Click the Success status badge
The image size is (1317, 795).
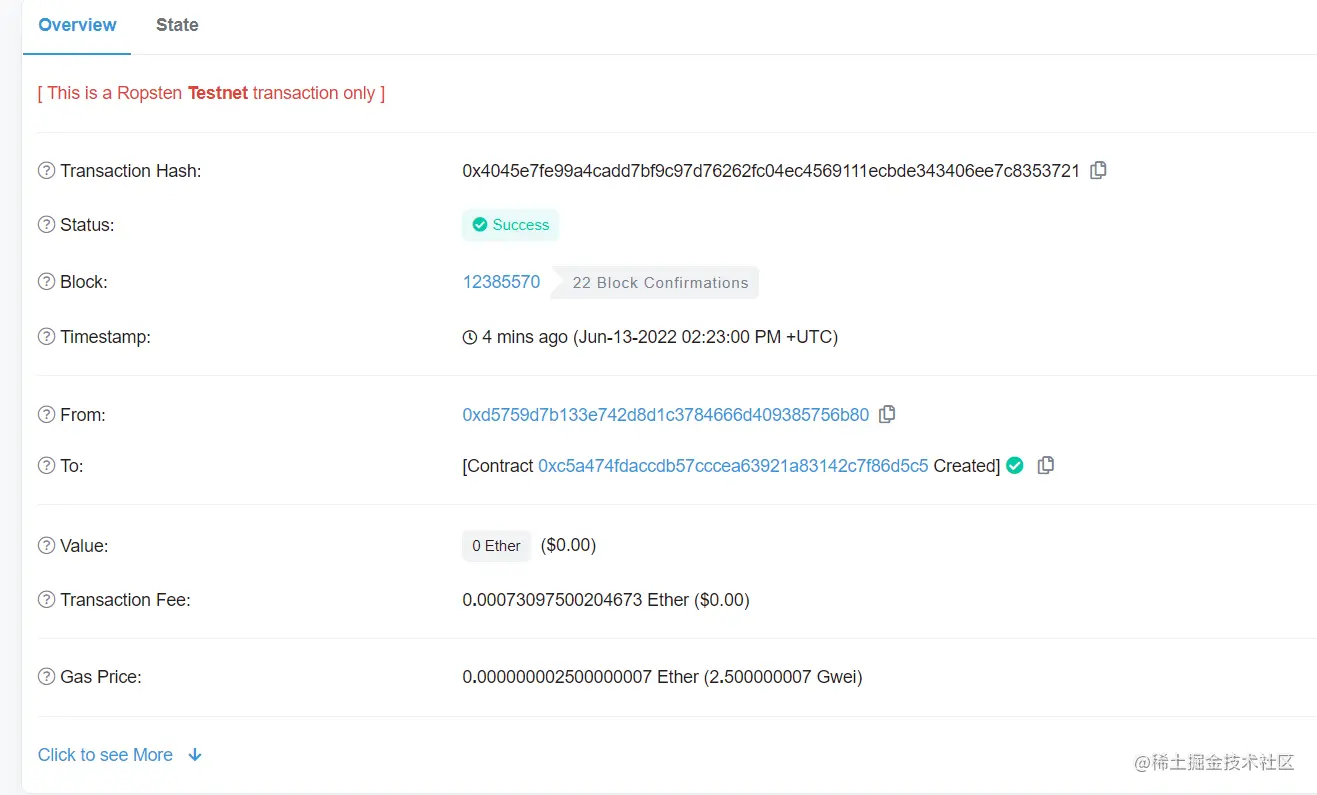coord(510,225)
